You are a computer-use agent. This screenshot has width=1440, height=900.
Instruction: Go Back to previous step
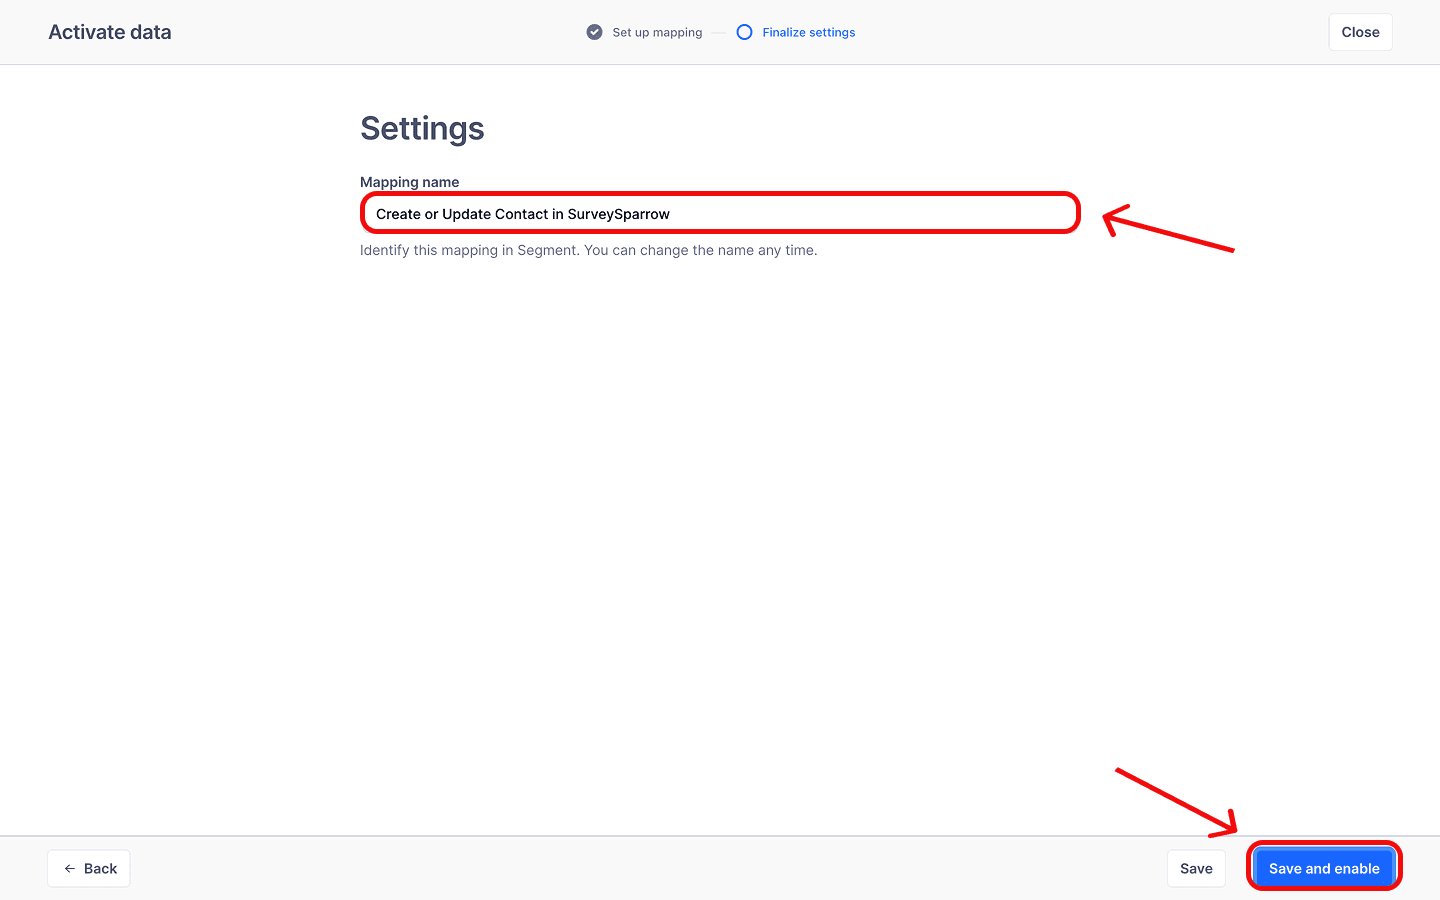(x=89, y=868)
